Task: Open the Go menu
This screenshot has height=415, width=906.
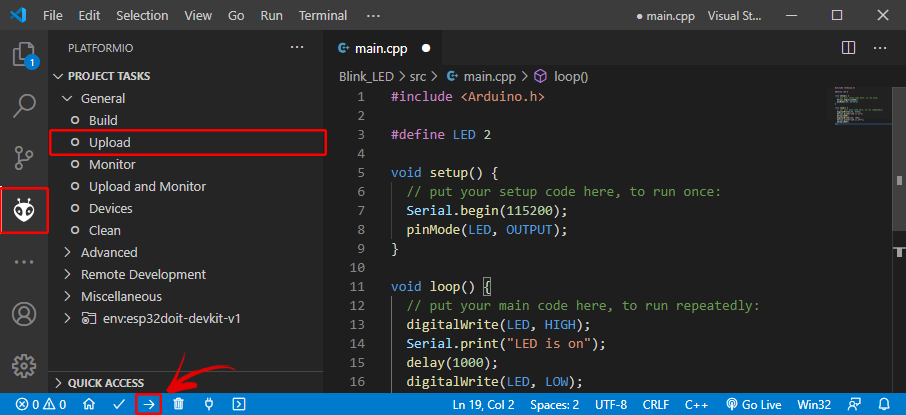Action: click(x=236, y=16)
